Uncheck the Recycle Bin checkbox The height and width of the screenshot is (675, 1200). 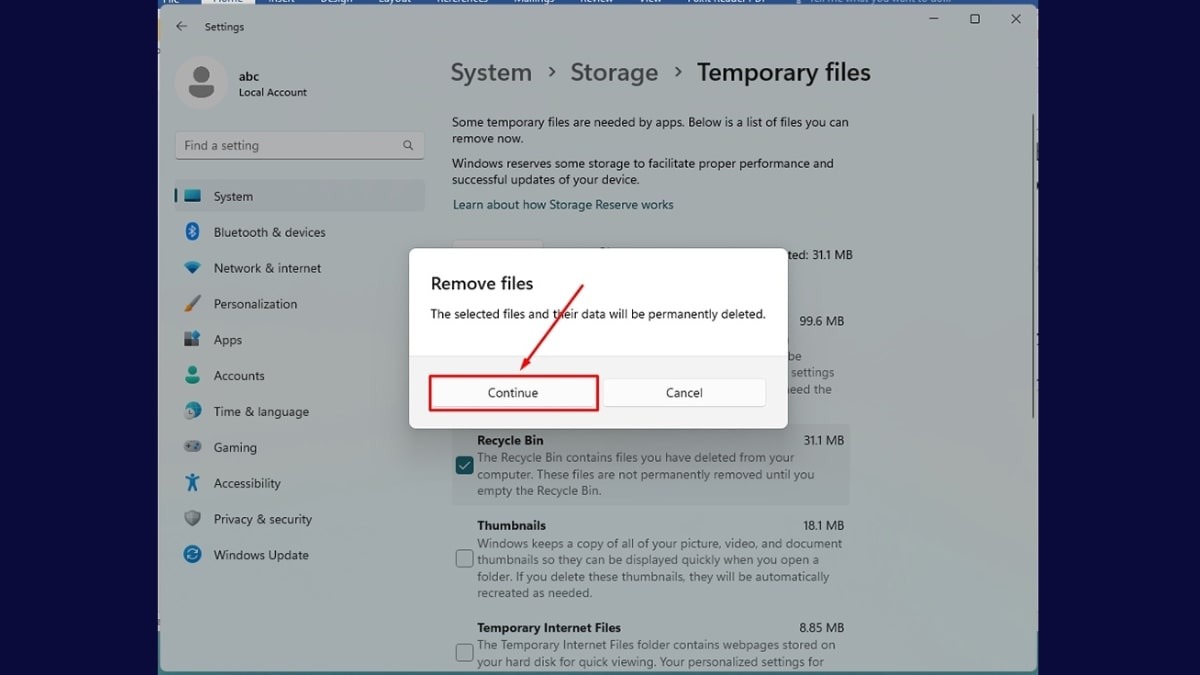coord(464,465)
